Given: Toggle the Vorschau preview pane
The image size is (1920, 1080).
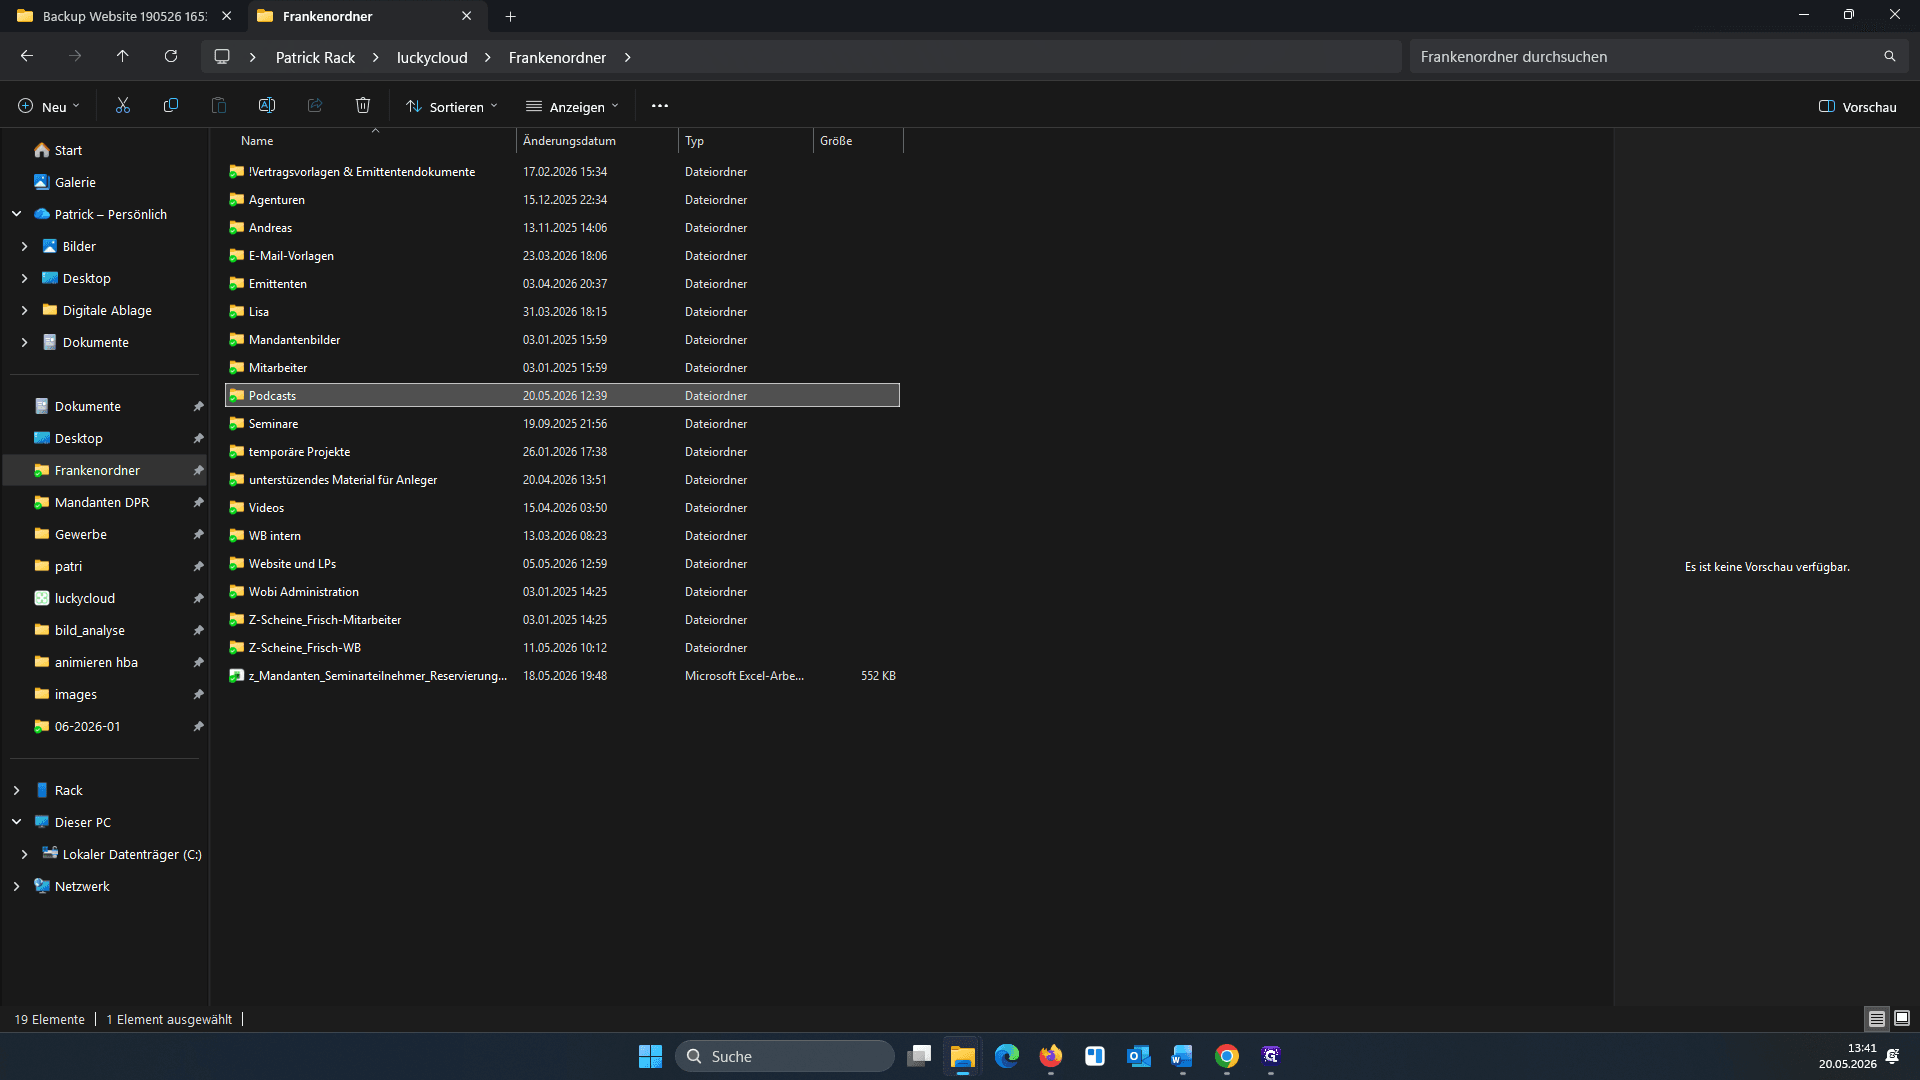Looking at the screenshot, I should point(1858,107).
